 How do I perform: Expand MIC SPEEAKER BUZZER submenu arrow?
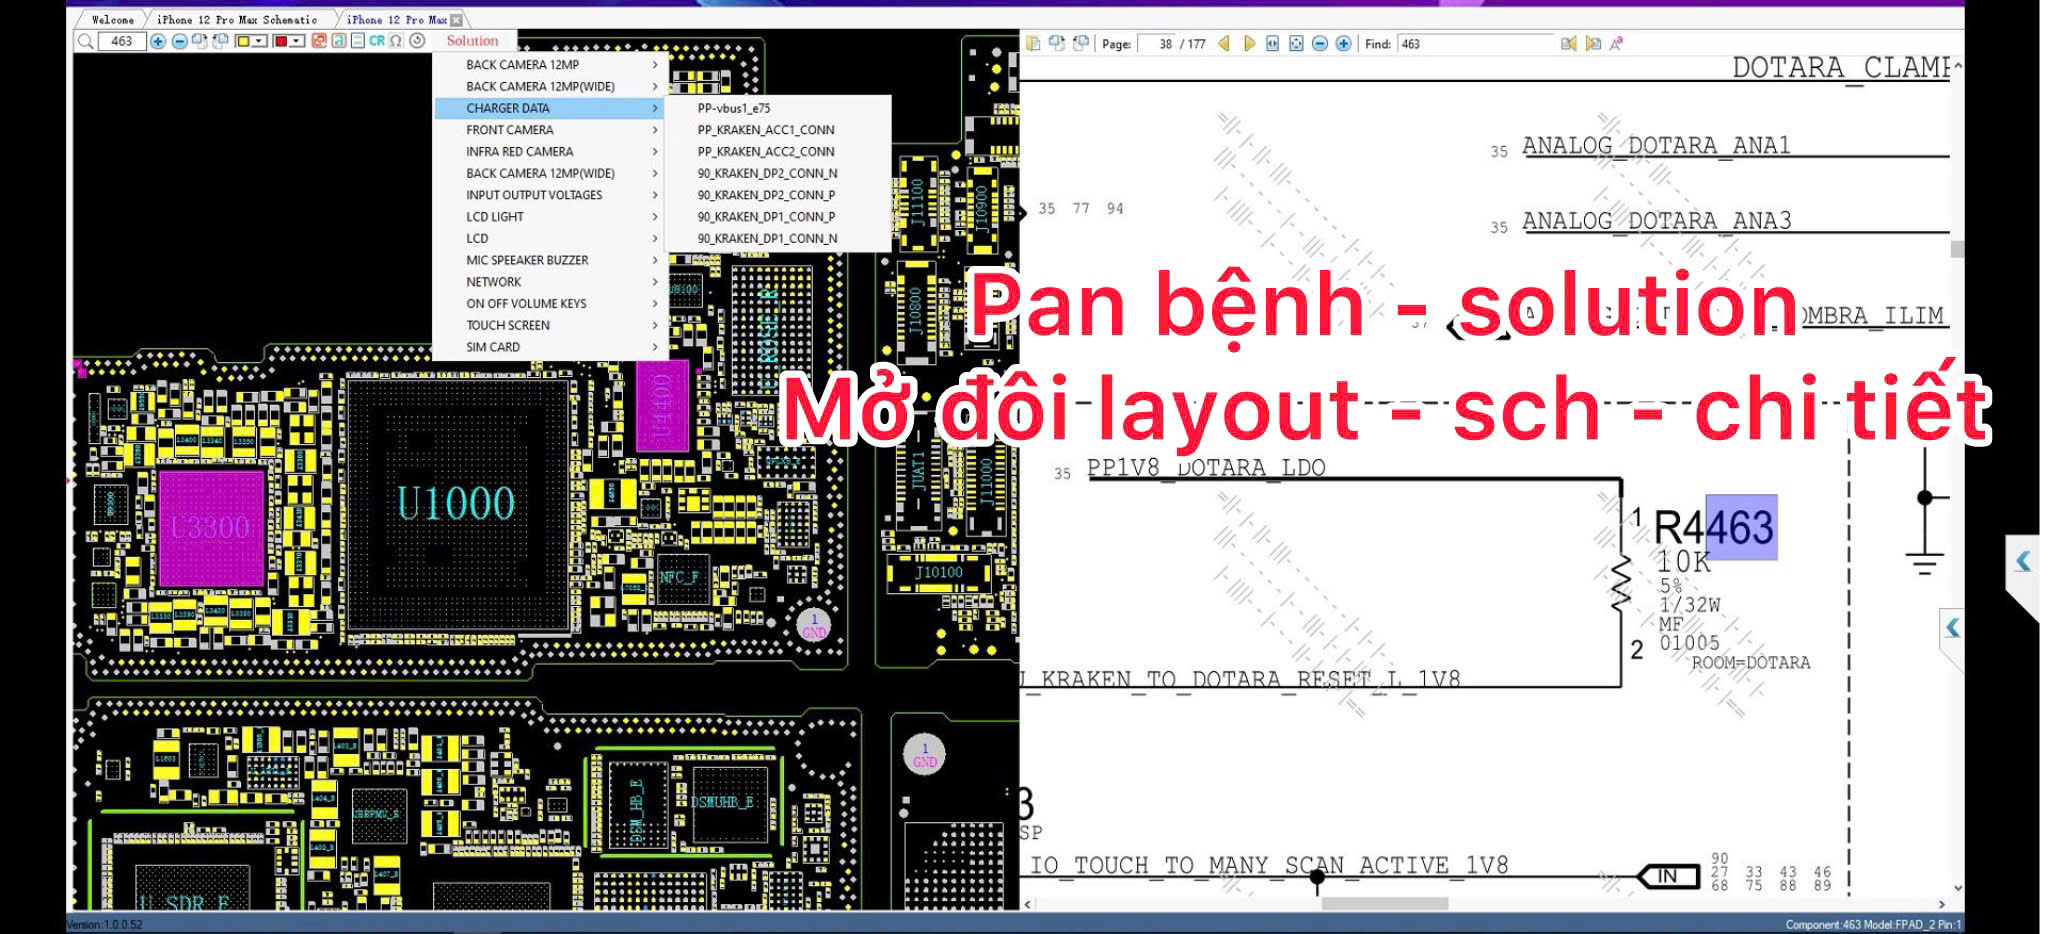click(656, 260)
